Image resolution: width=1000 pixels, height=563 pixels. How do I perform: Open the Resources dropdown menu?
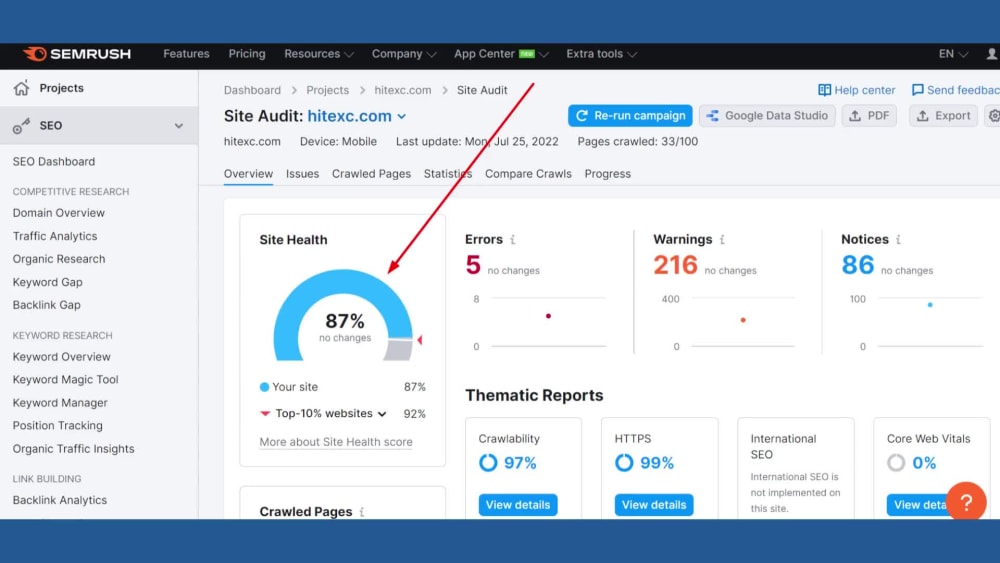(x=318, y=54)
